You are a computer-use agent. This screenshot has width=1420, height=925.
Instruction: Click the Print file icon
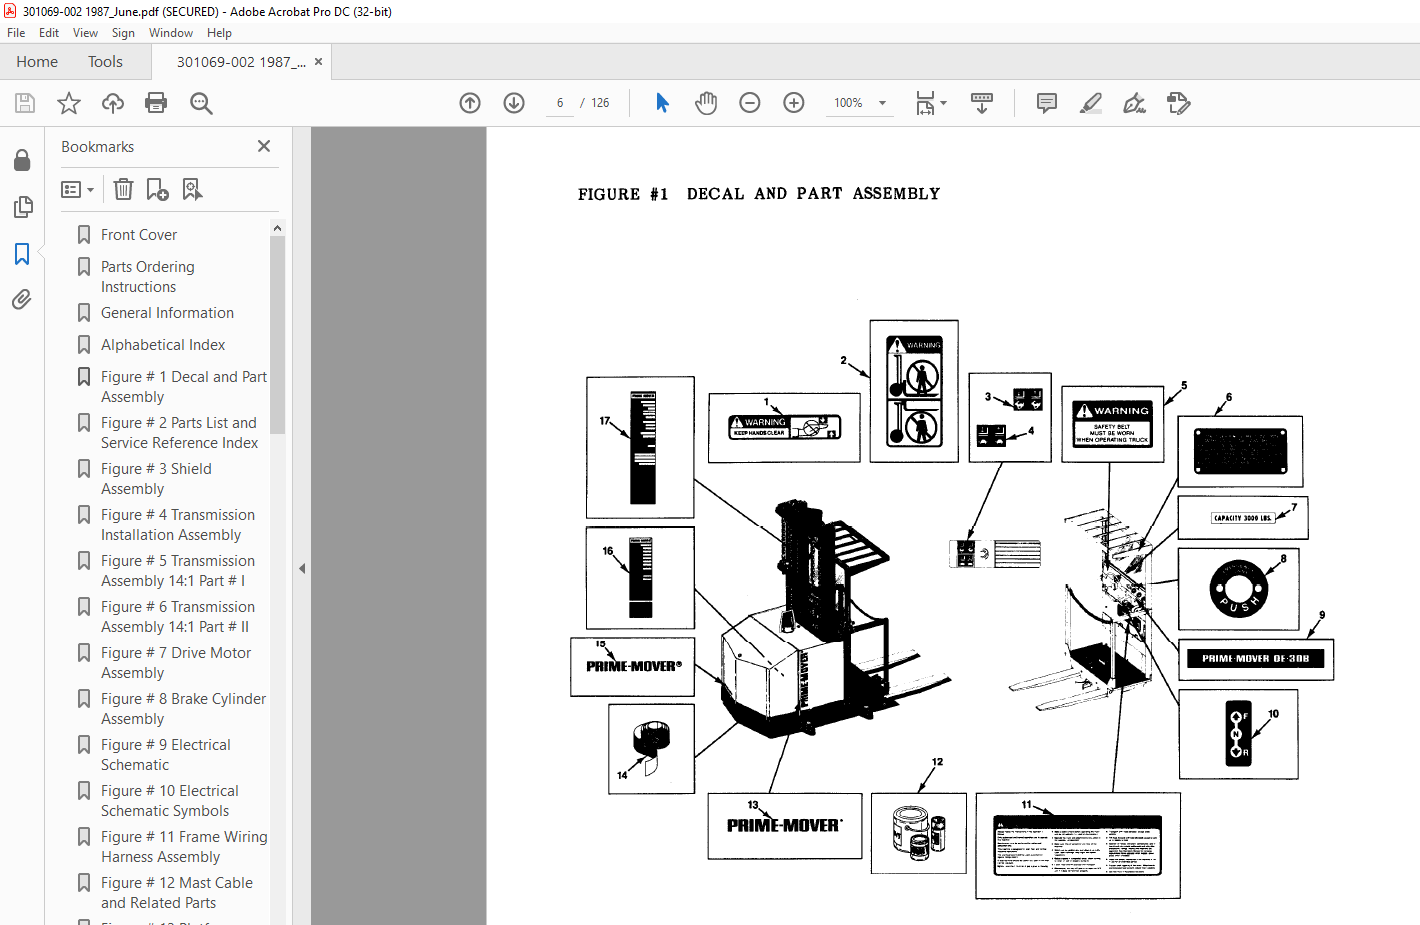pyautogui.click(x=156, y=103)
